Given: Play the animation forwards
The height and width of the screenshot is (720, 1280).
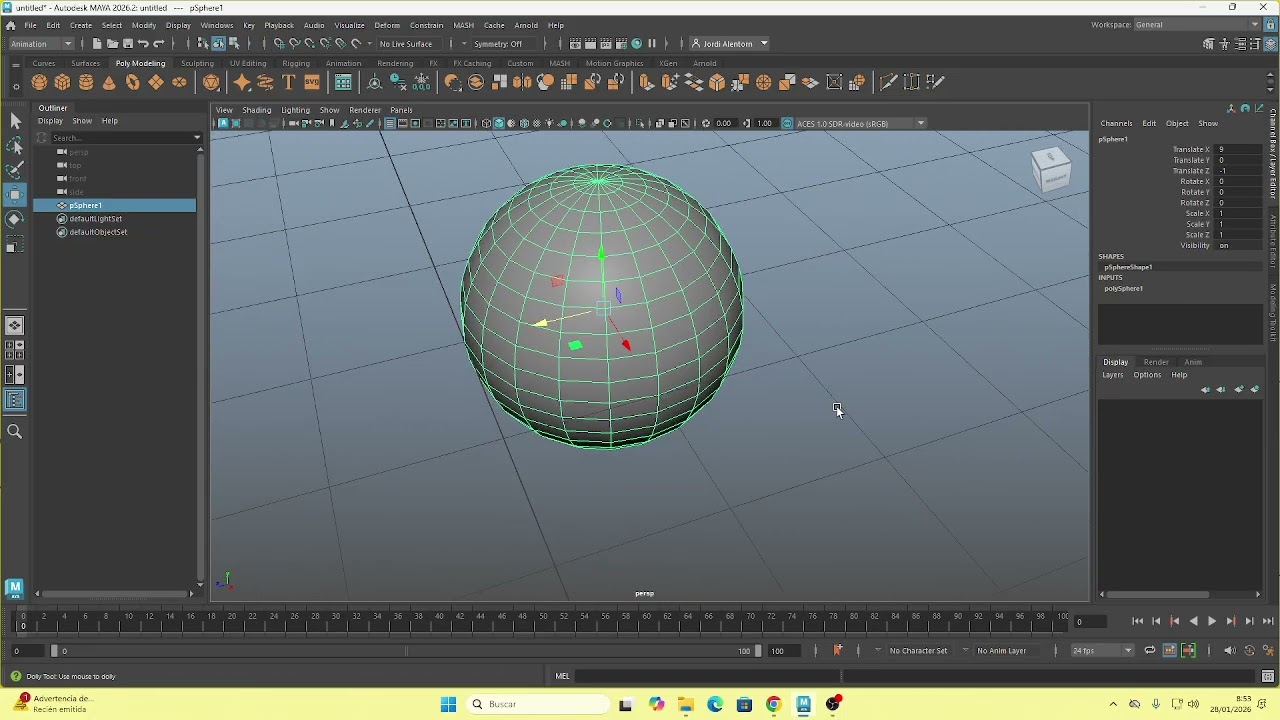Looking at the screenshot, I should click(1212, 622).
